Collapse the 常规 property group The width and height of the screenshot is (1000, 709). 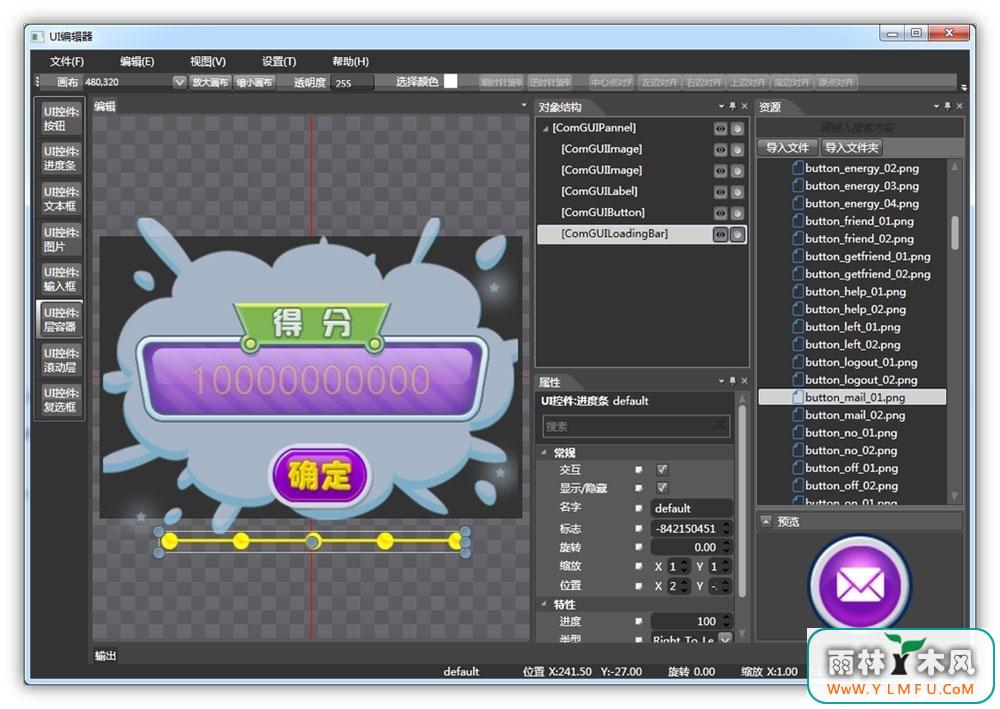(x=544, y=452)
